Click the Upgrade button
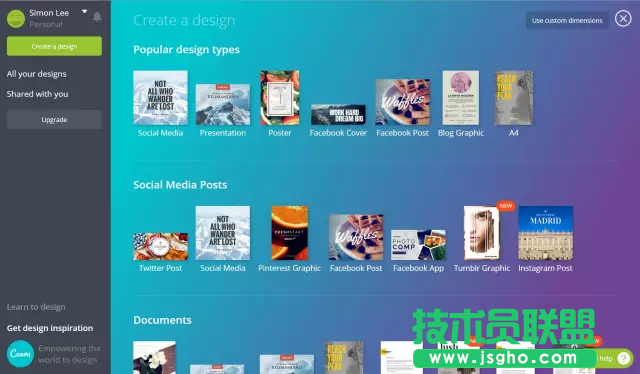 [54, 120]
